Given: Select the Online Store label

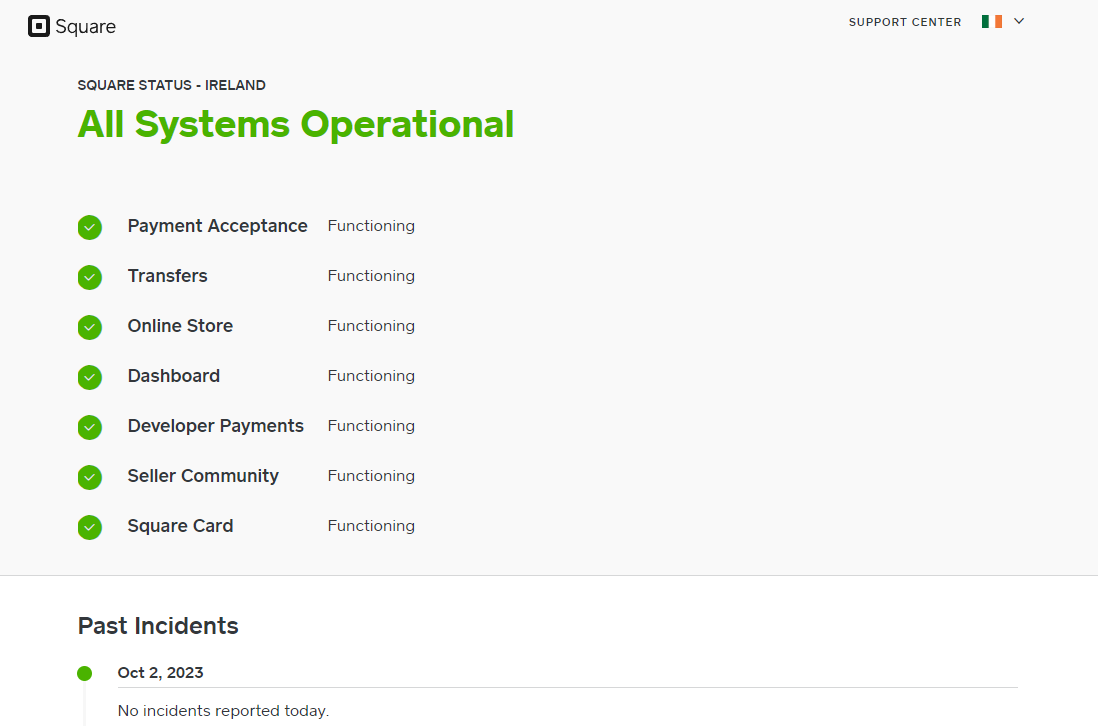Looking at the screenshot, I should coord(180,326).
